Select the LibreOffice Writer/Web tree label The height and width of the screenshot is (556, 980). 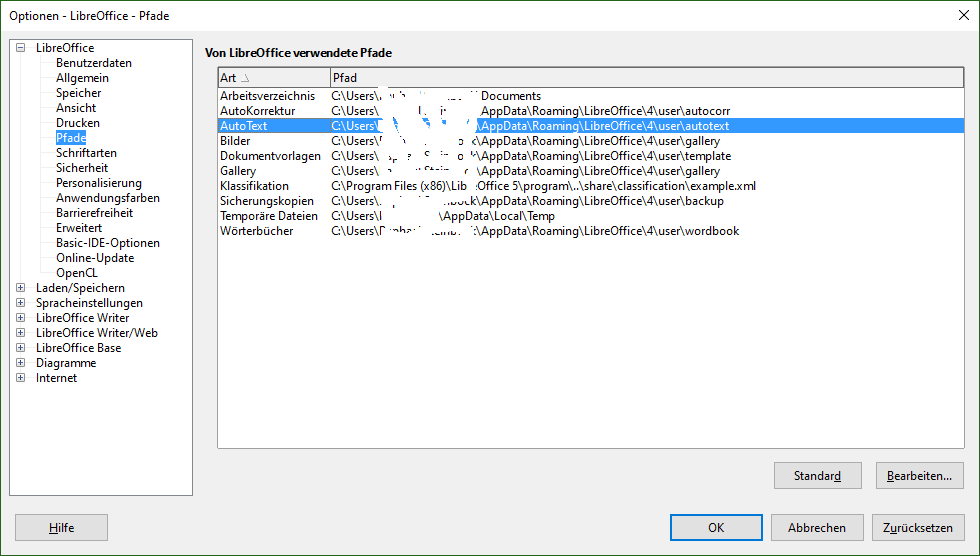[x=97, y=332]
